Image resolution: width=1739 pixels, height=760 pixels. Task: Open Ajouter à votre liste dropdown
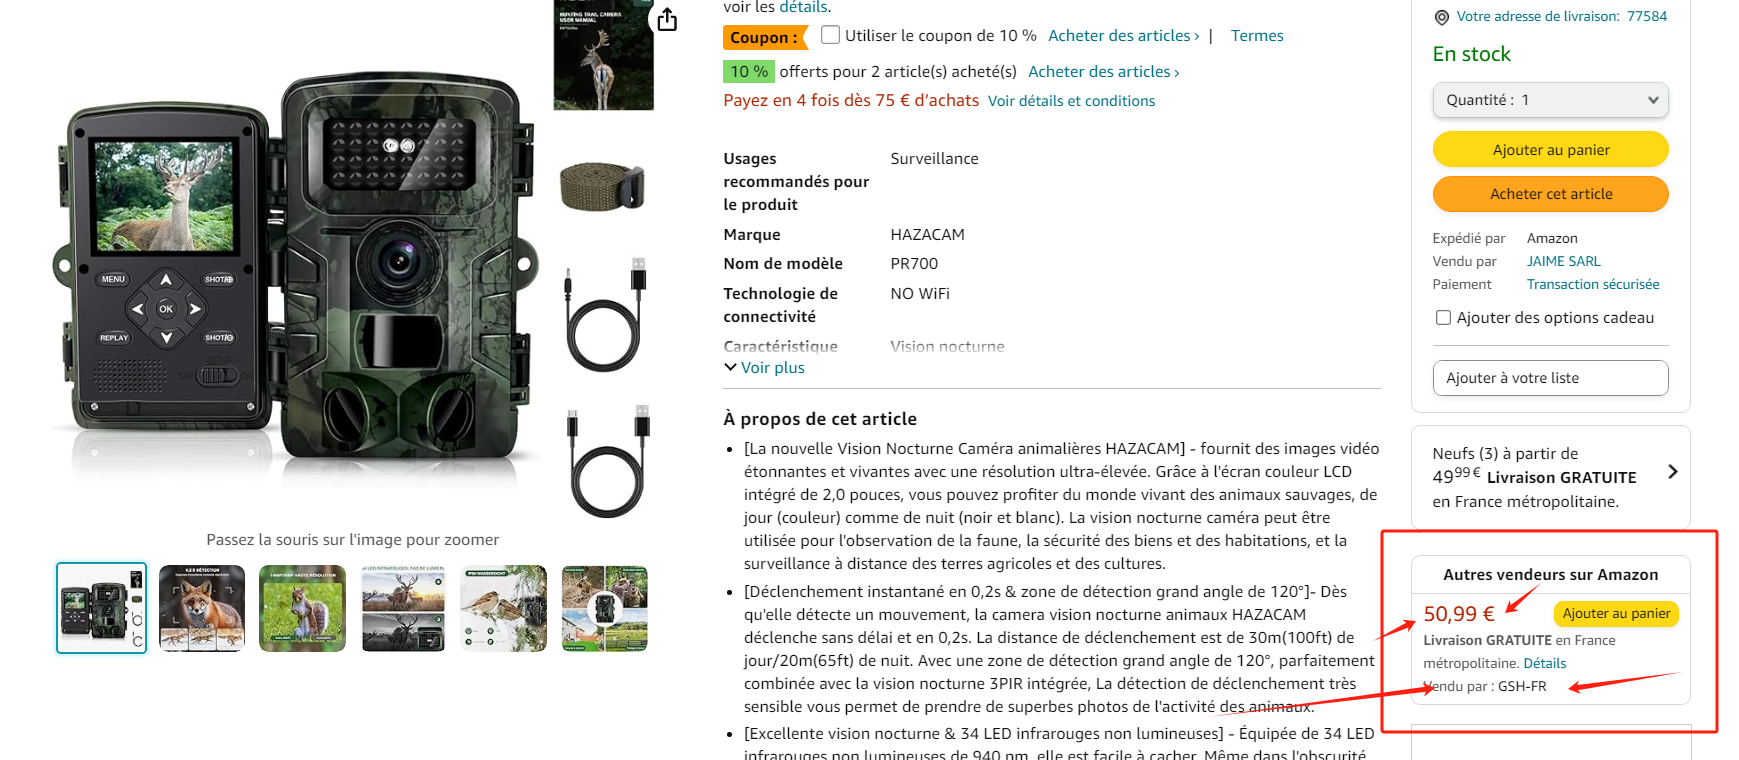click(x=1550, y=378)
